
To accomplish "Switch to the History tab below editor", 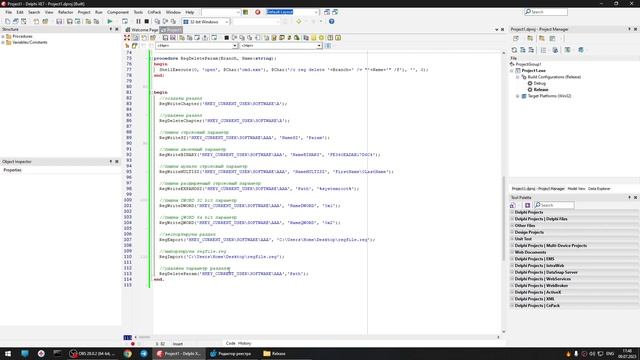I will tap(244, 344).
